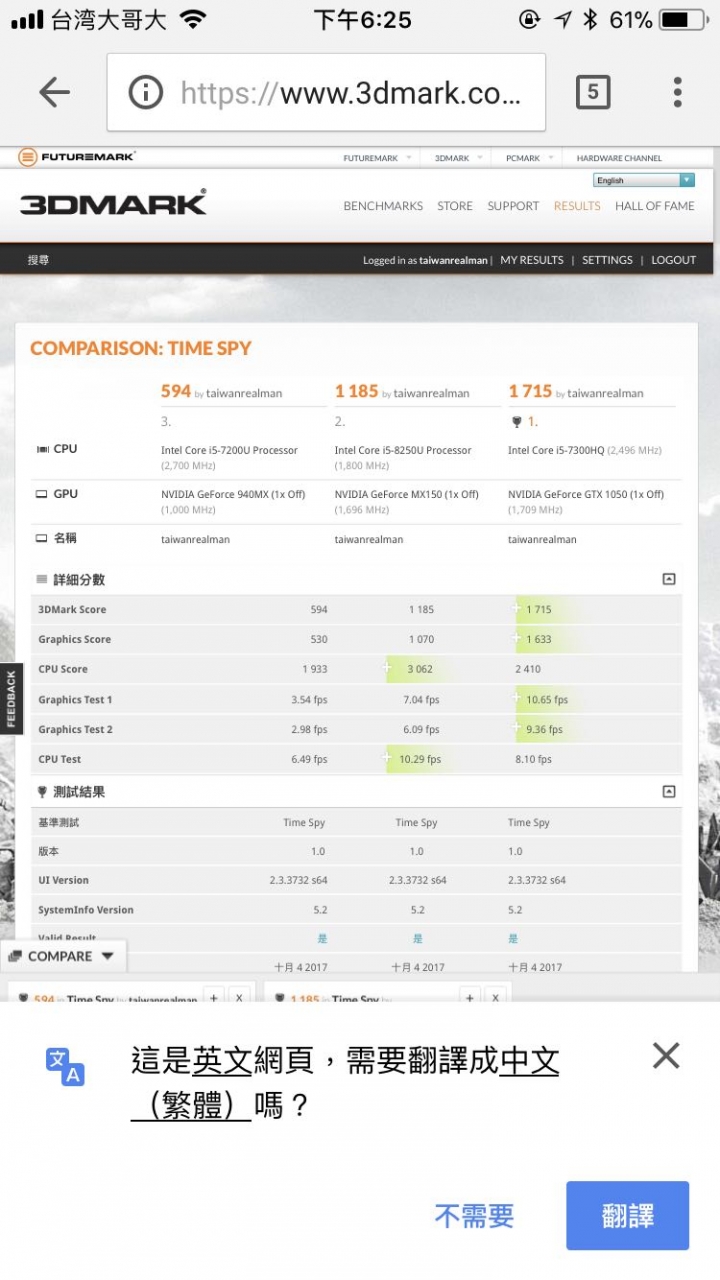Collapse the 測試結果 section
The width and height of the screenshot is (720, 1280).
pos(669,791)
